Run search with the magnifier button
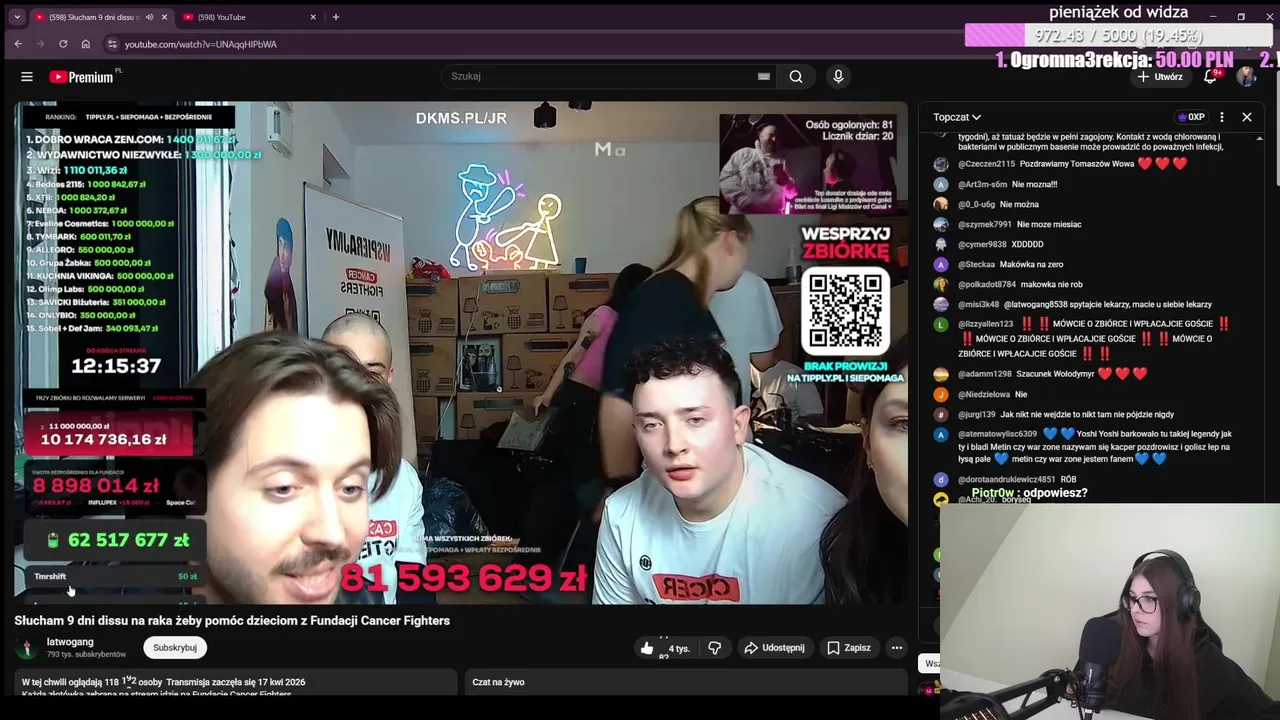 coord(796,76)
